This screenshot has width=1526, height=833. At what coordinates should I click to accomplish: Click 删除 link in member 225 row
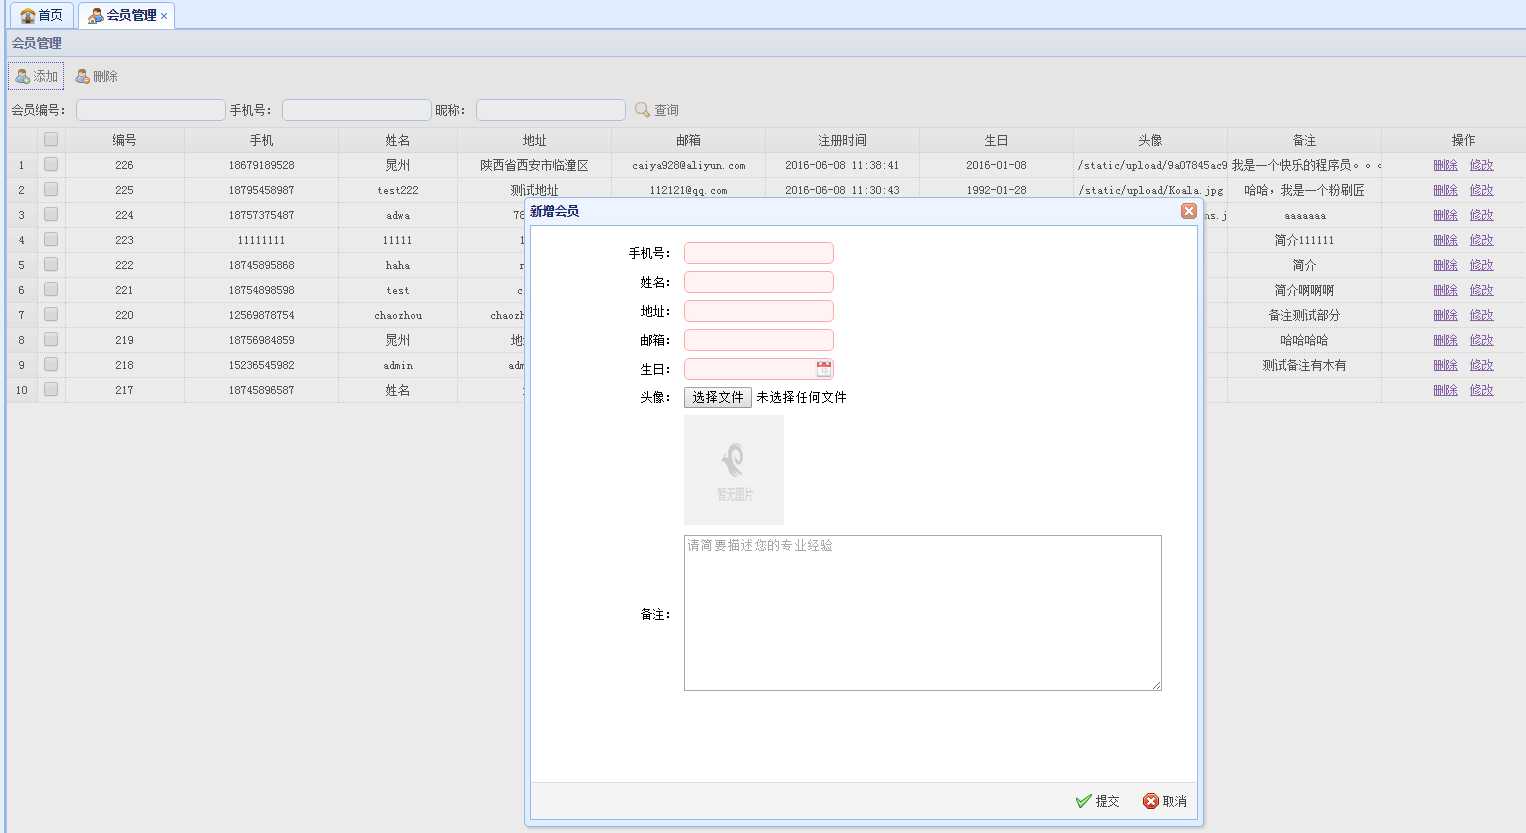1445,190
